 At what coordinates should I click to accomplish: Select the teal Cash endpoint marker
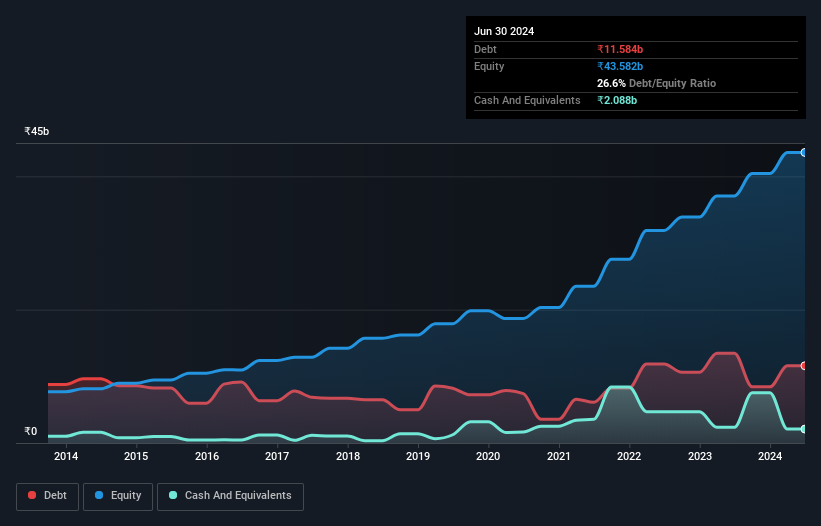coord(804,429)
